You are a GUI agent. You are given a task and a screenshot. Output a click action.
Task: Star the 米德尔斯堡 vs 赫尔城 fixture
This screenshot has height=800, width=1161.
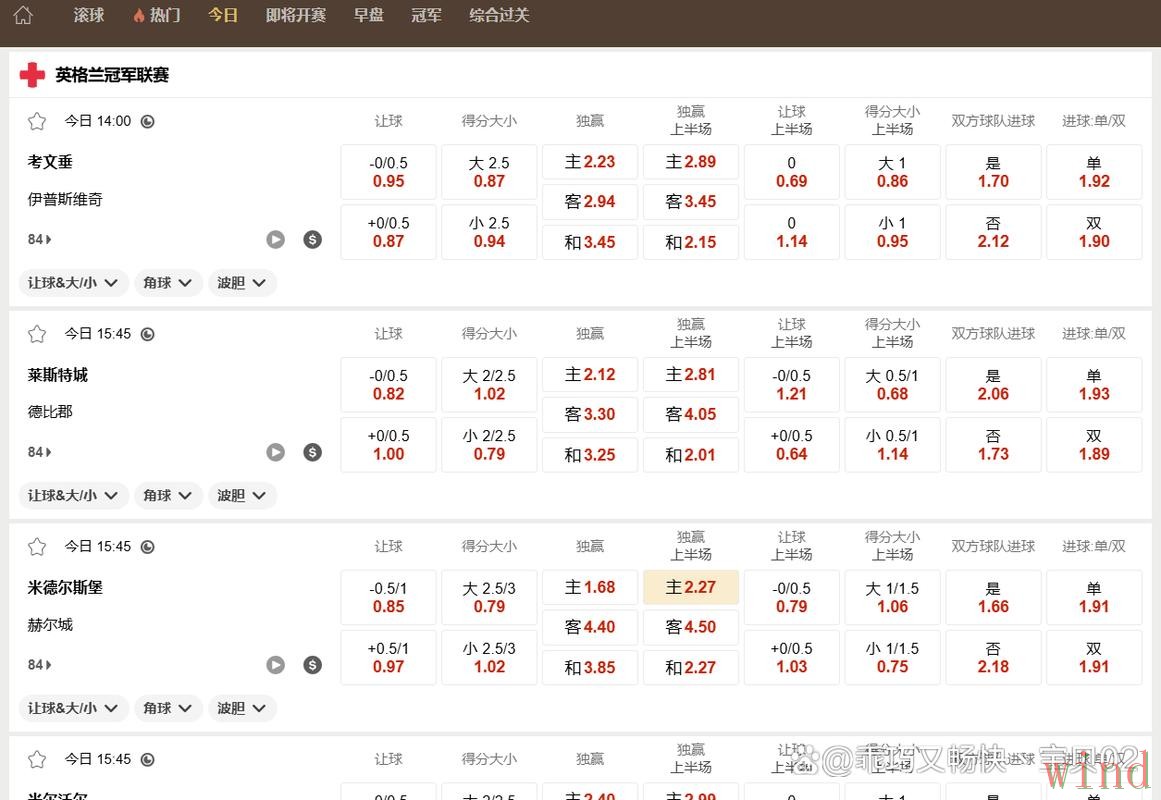coord(37,547)
